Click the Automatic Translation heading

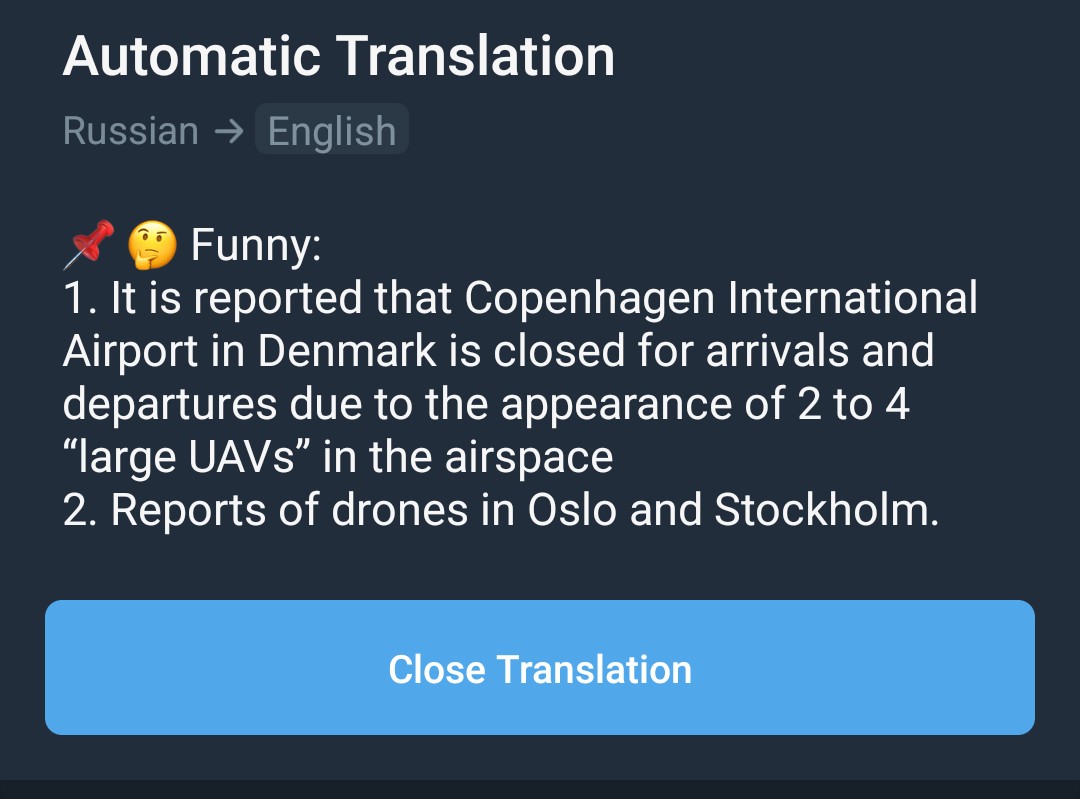tap(339, 56)
